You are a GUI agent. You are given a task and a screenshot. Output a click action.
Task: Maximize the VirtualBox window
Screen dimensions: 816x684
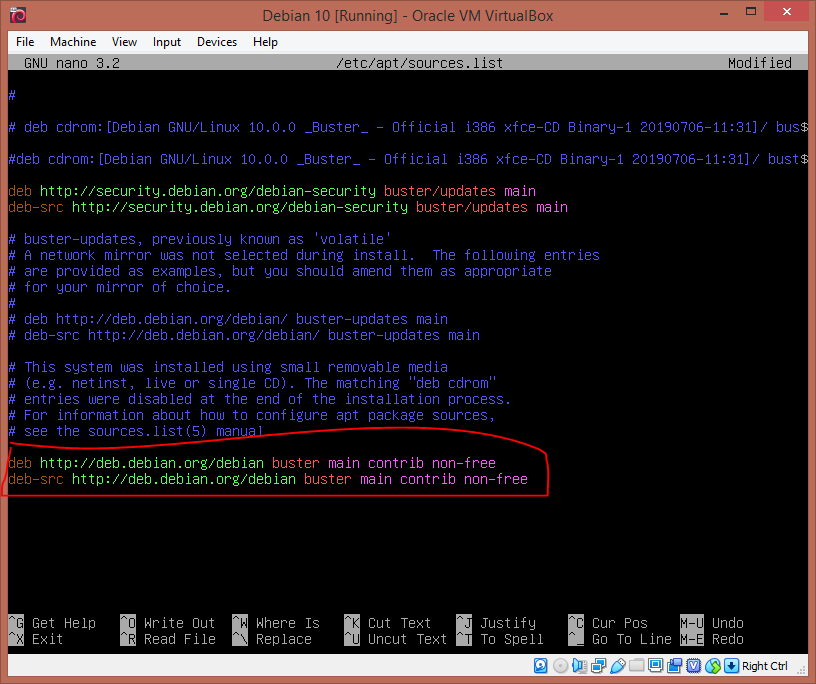tap(750, 12)
